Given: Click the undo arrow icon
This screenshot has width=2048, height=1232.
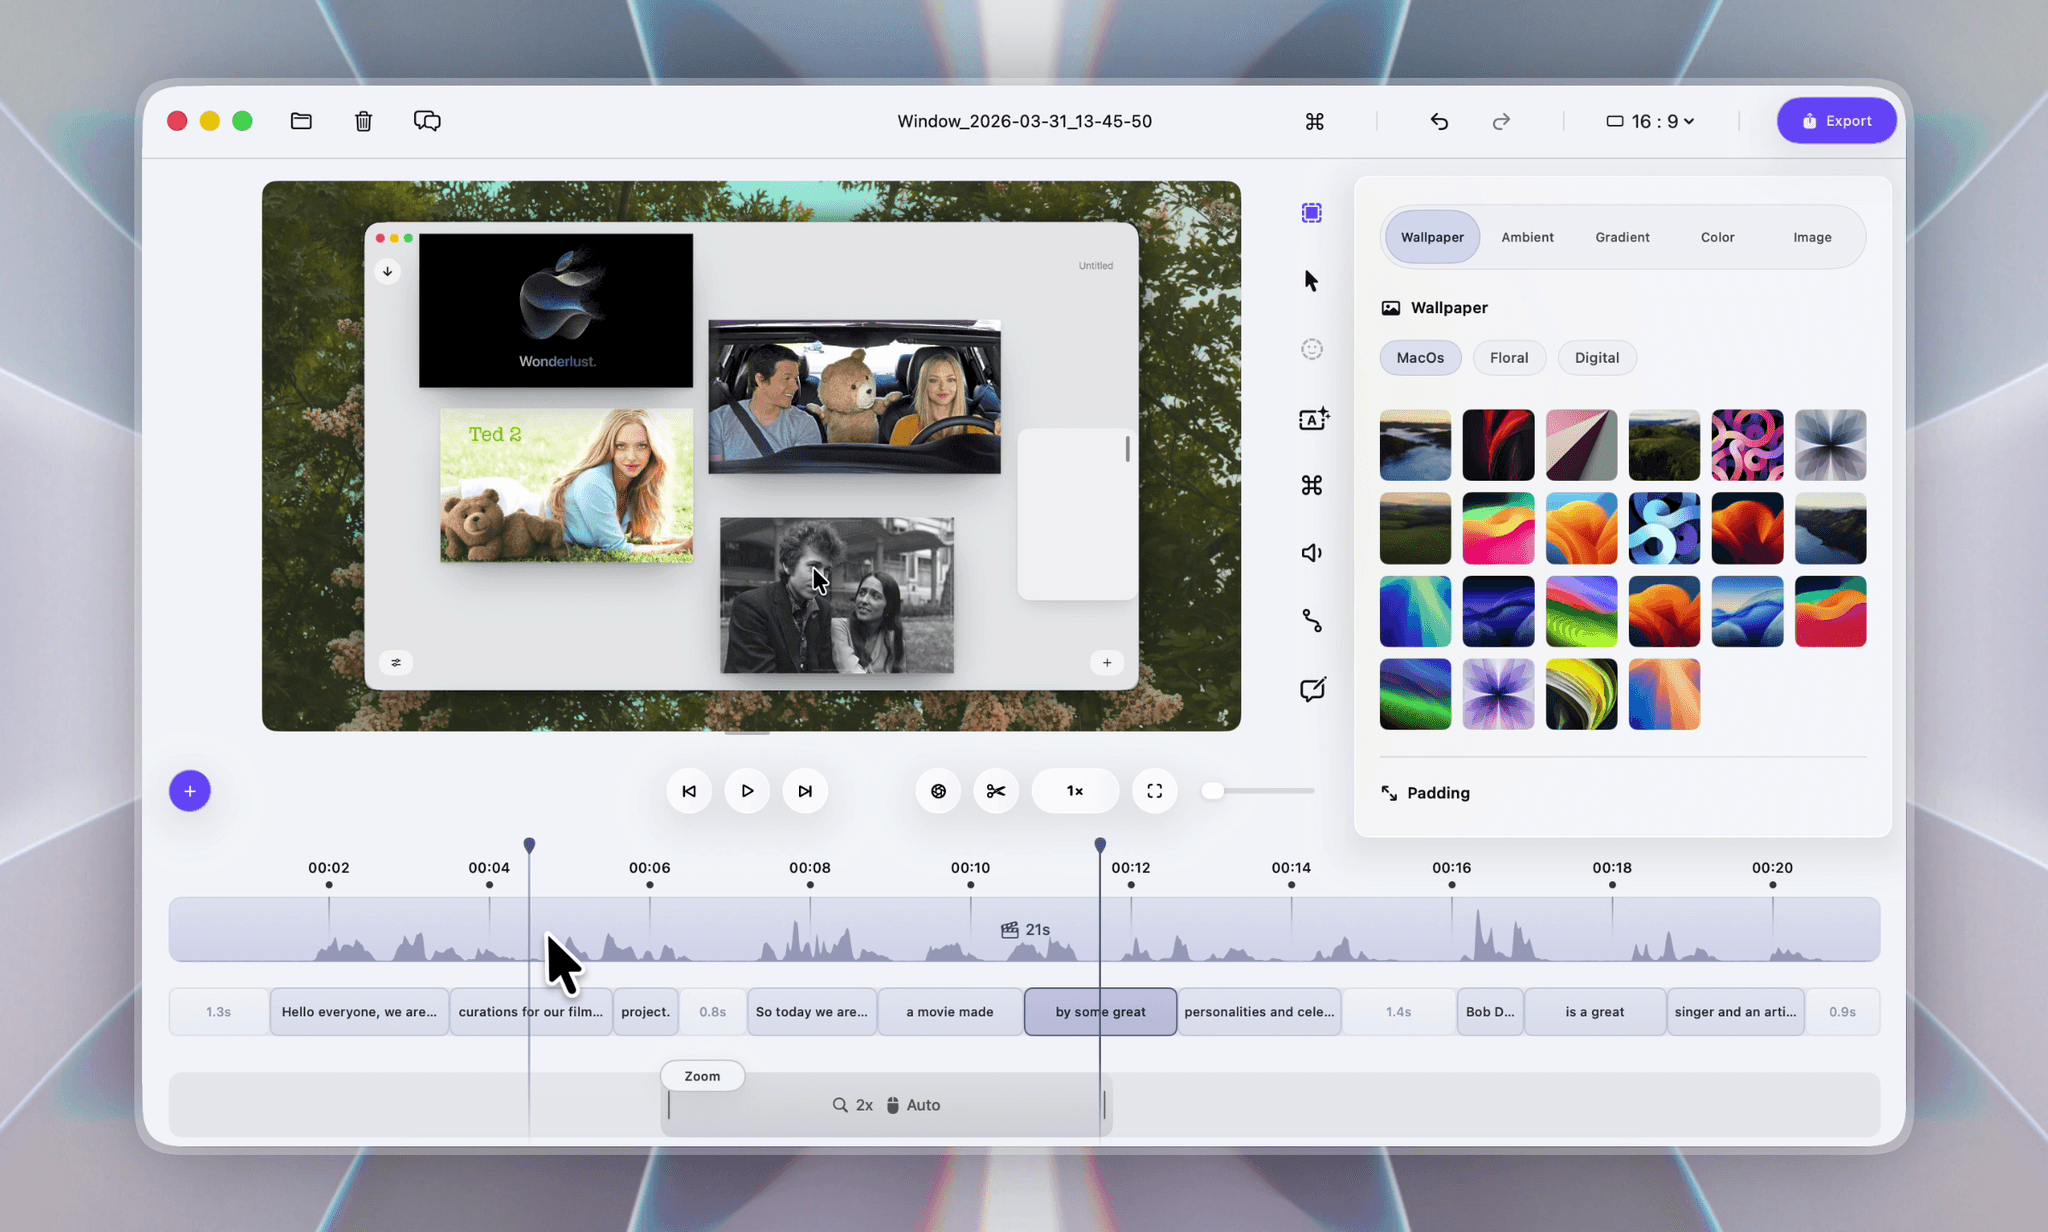Looking at the screenshot, I should point(1439,121).
